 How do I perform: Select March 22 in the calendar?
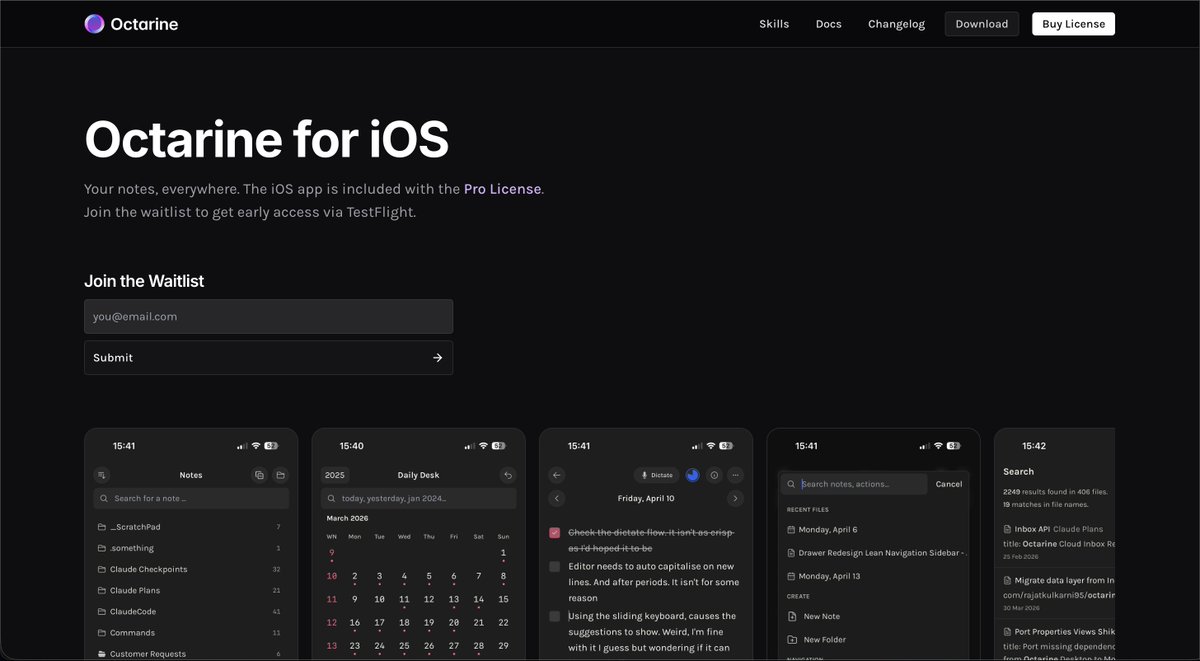[x=503, y=622]
